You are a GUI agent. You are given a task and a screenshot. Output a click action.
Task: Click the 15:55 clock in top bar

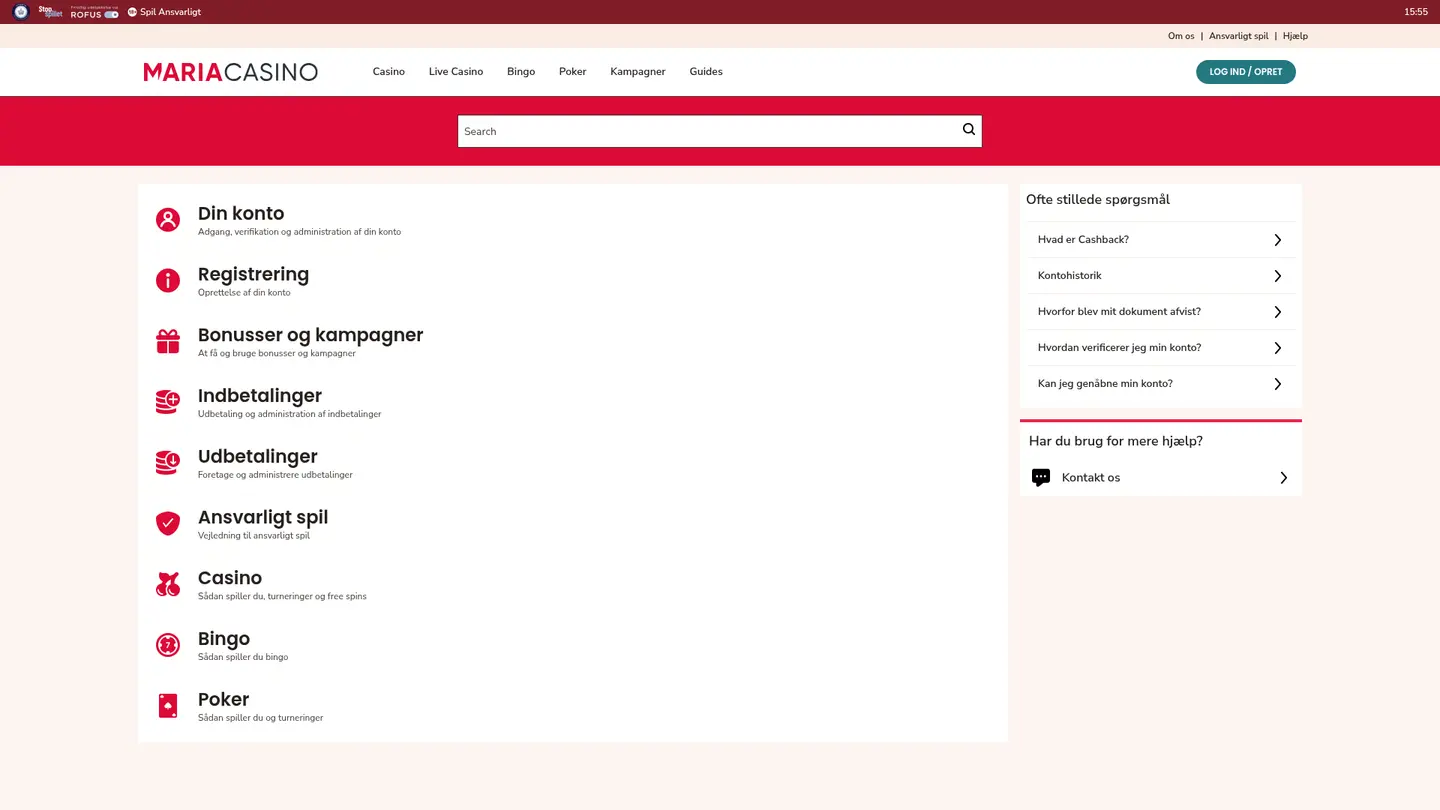pyautogui.click(x=1416, y=12)
